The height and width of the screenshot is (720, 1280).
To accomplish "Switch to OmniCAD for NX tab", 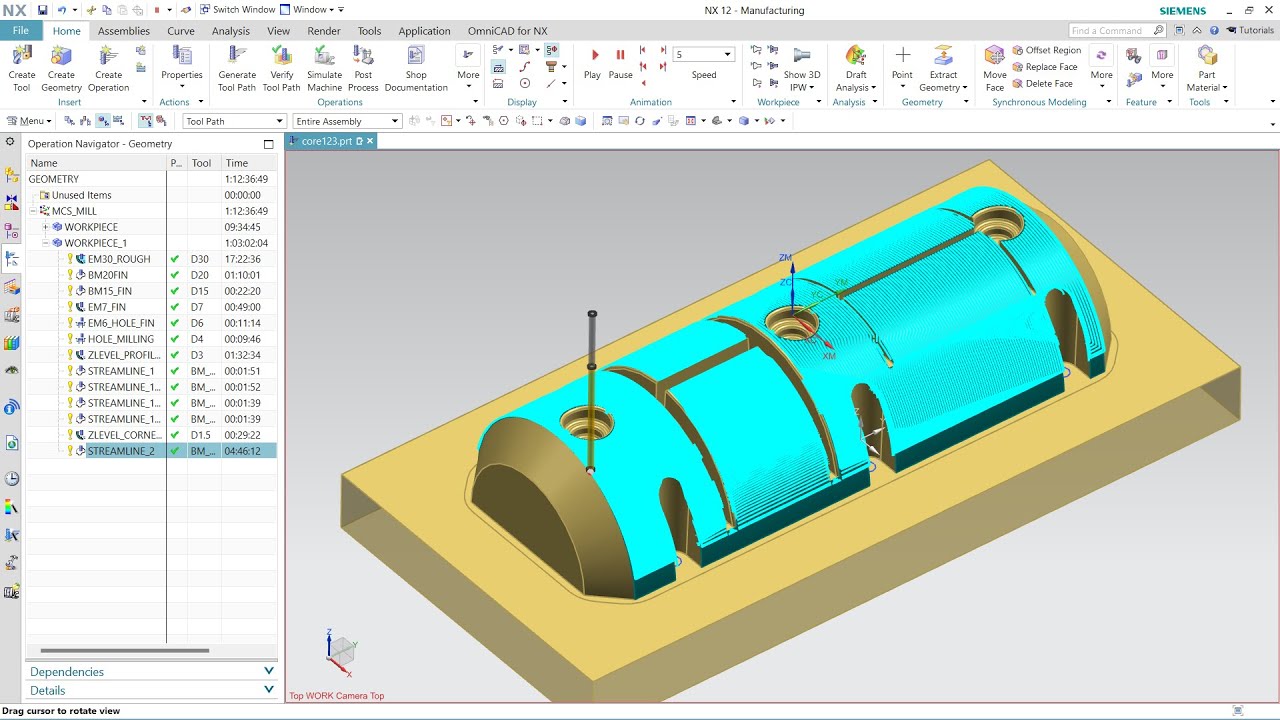I will click(x=507, y=31).
